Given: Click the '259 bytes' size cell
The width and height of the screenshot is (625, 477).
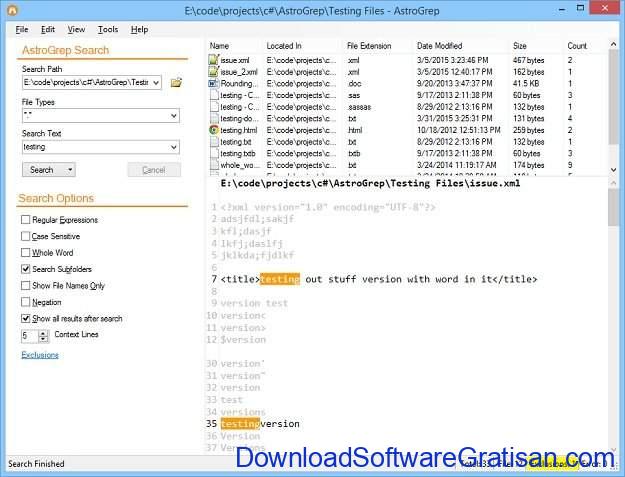Looking at the screenshot, I should pos(528,130).
